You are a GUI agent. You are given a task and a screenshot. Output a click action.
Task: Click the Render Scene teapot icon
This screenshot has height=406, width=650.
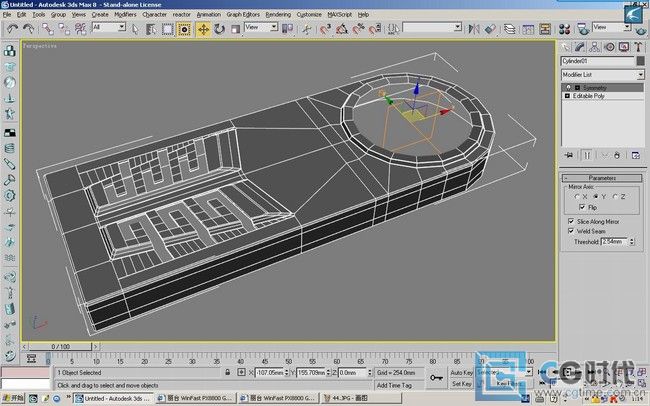click(x=583, y=29)
